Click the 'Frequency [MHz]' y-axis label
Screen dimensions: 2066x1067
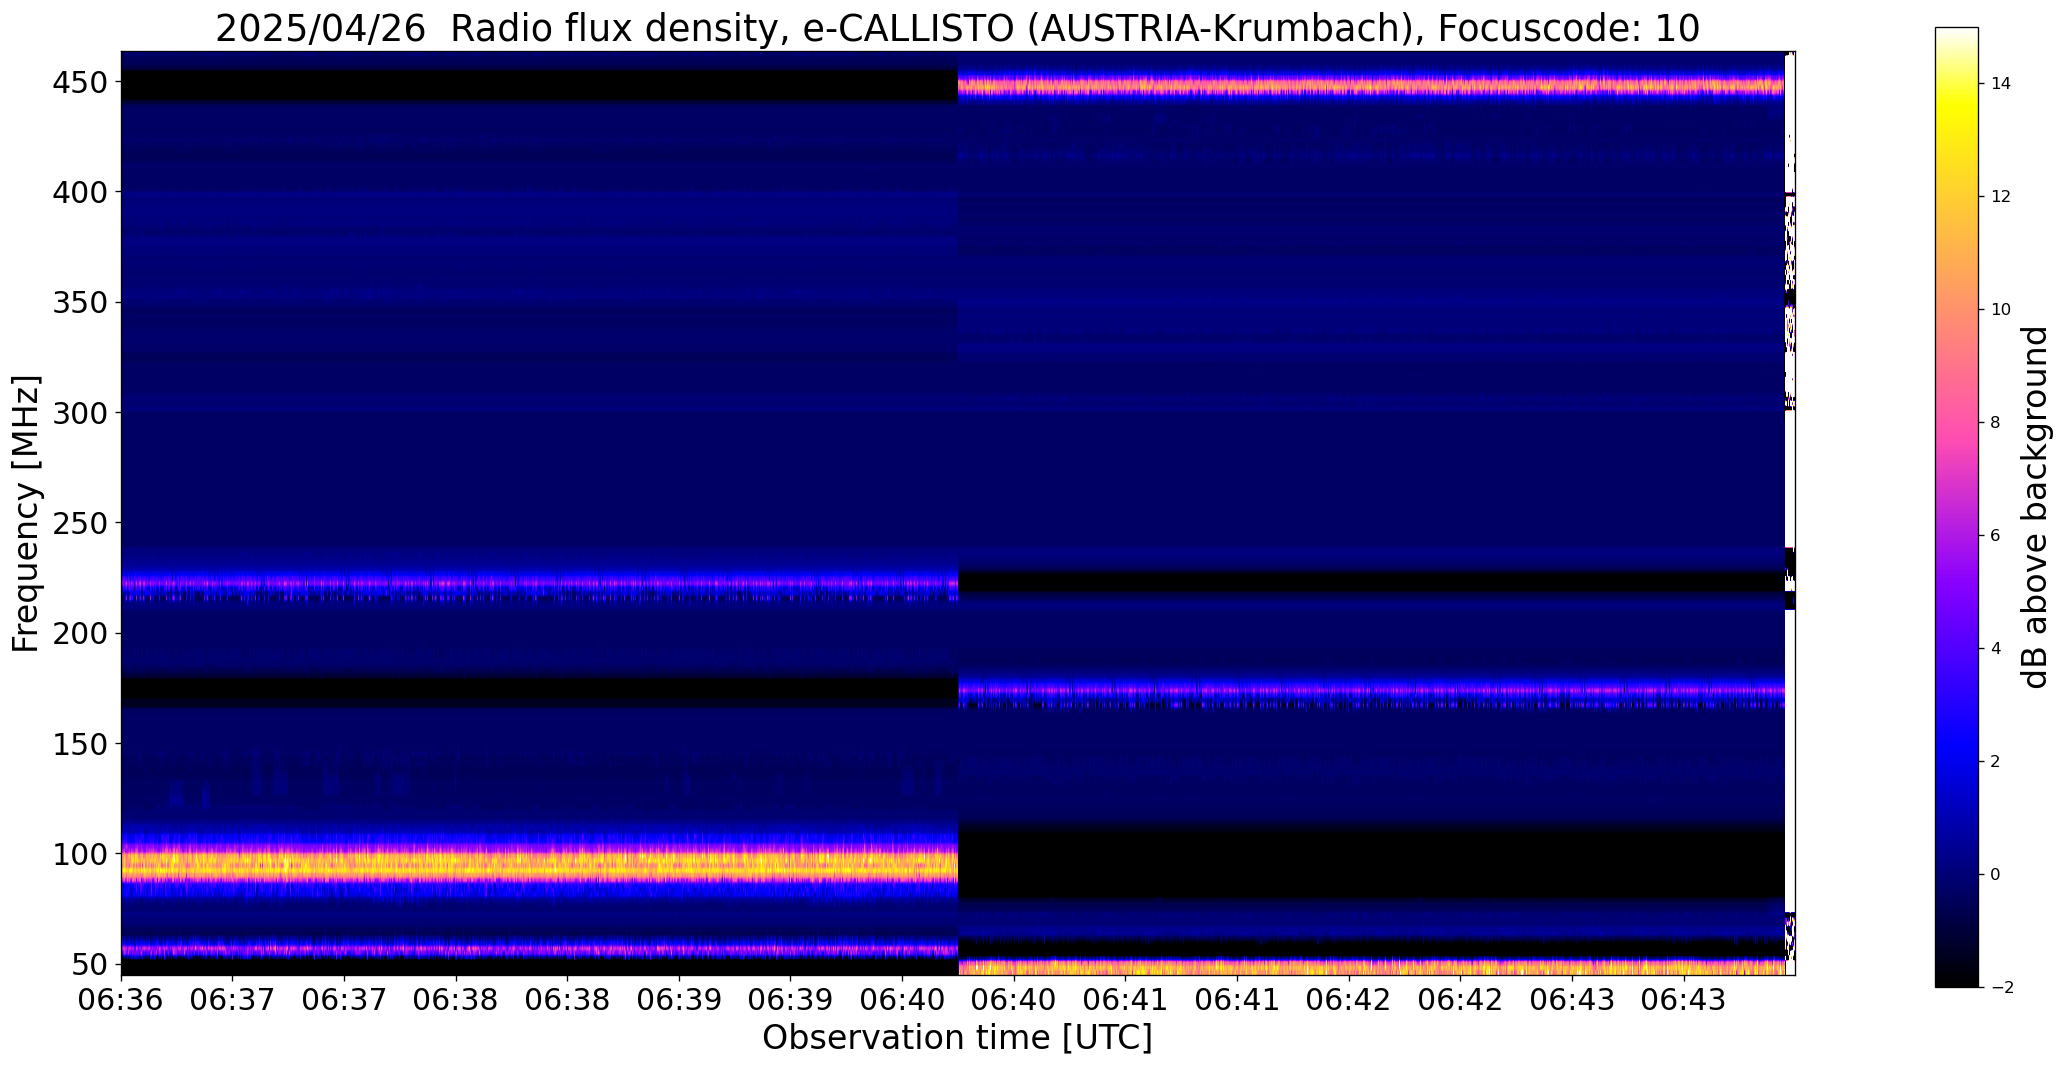[x=26, y=513]
